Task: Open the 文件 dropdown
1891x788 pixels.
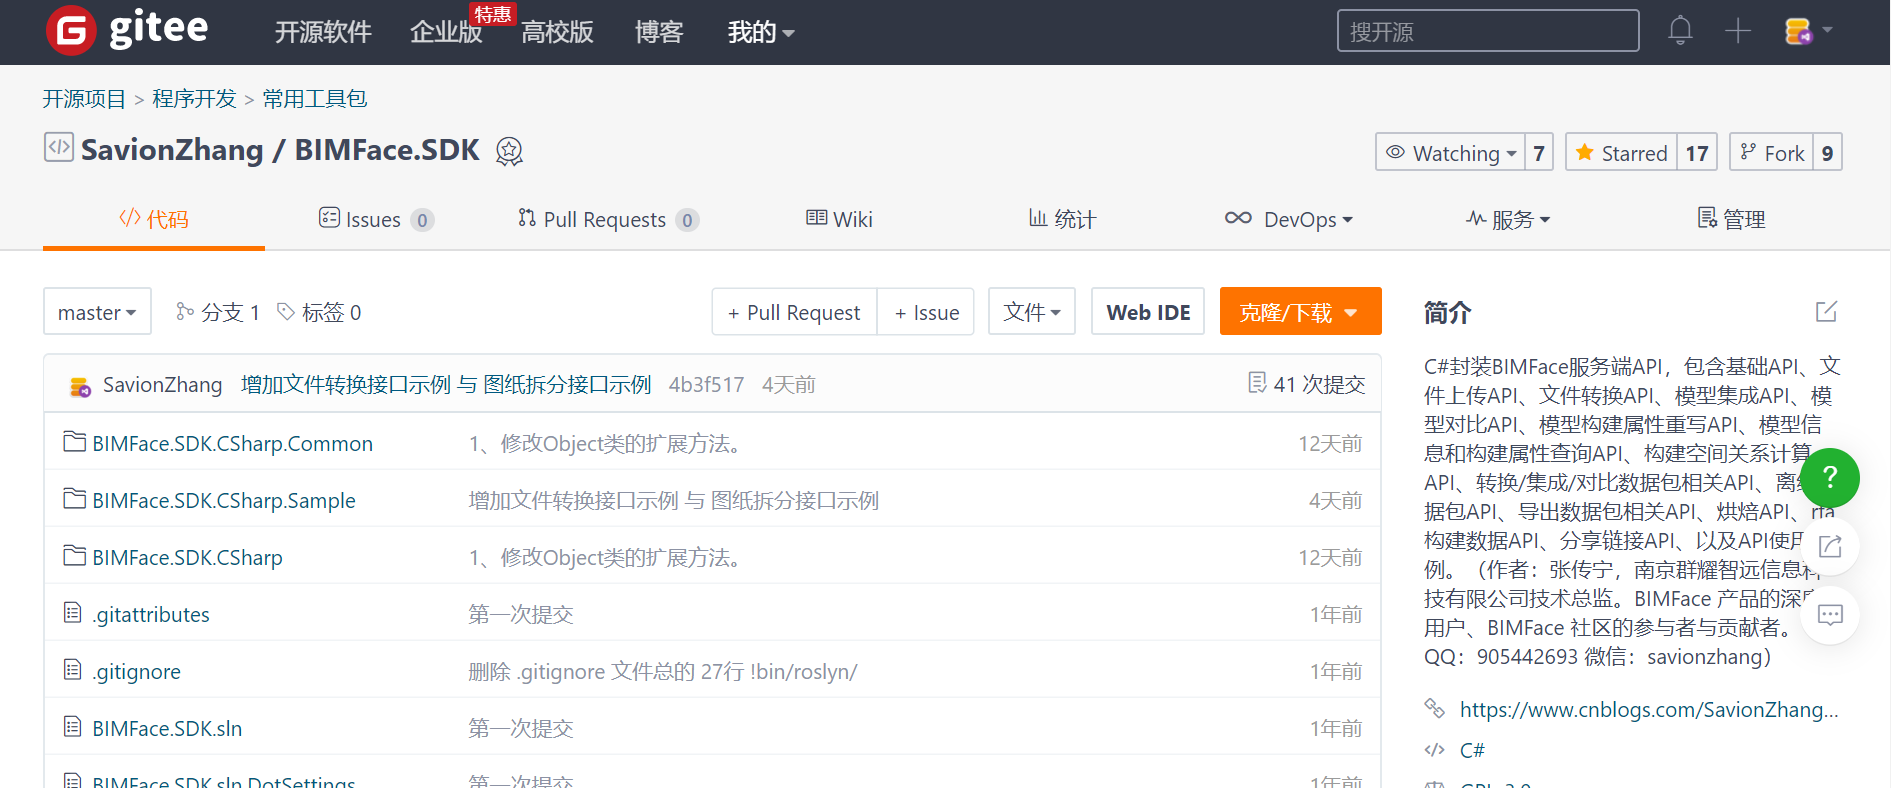Action: (1032, 312)
